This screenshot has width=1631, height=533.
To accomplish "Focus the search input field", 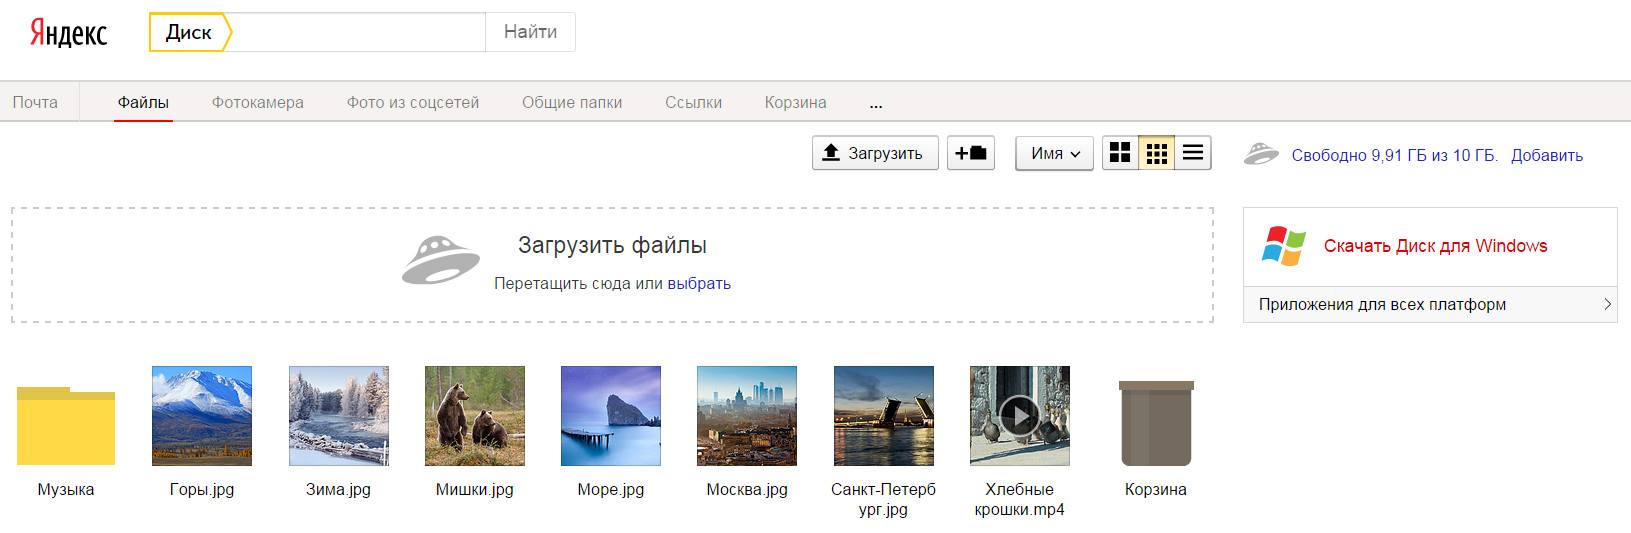I will point(360,32).
